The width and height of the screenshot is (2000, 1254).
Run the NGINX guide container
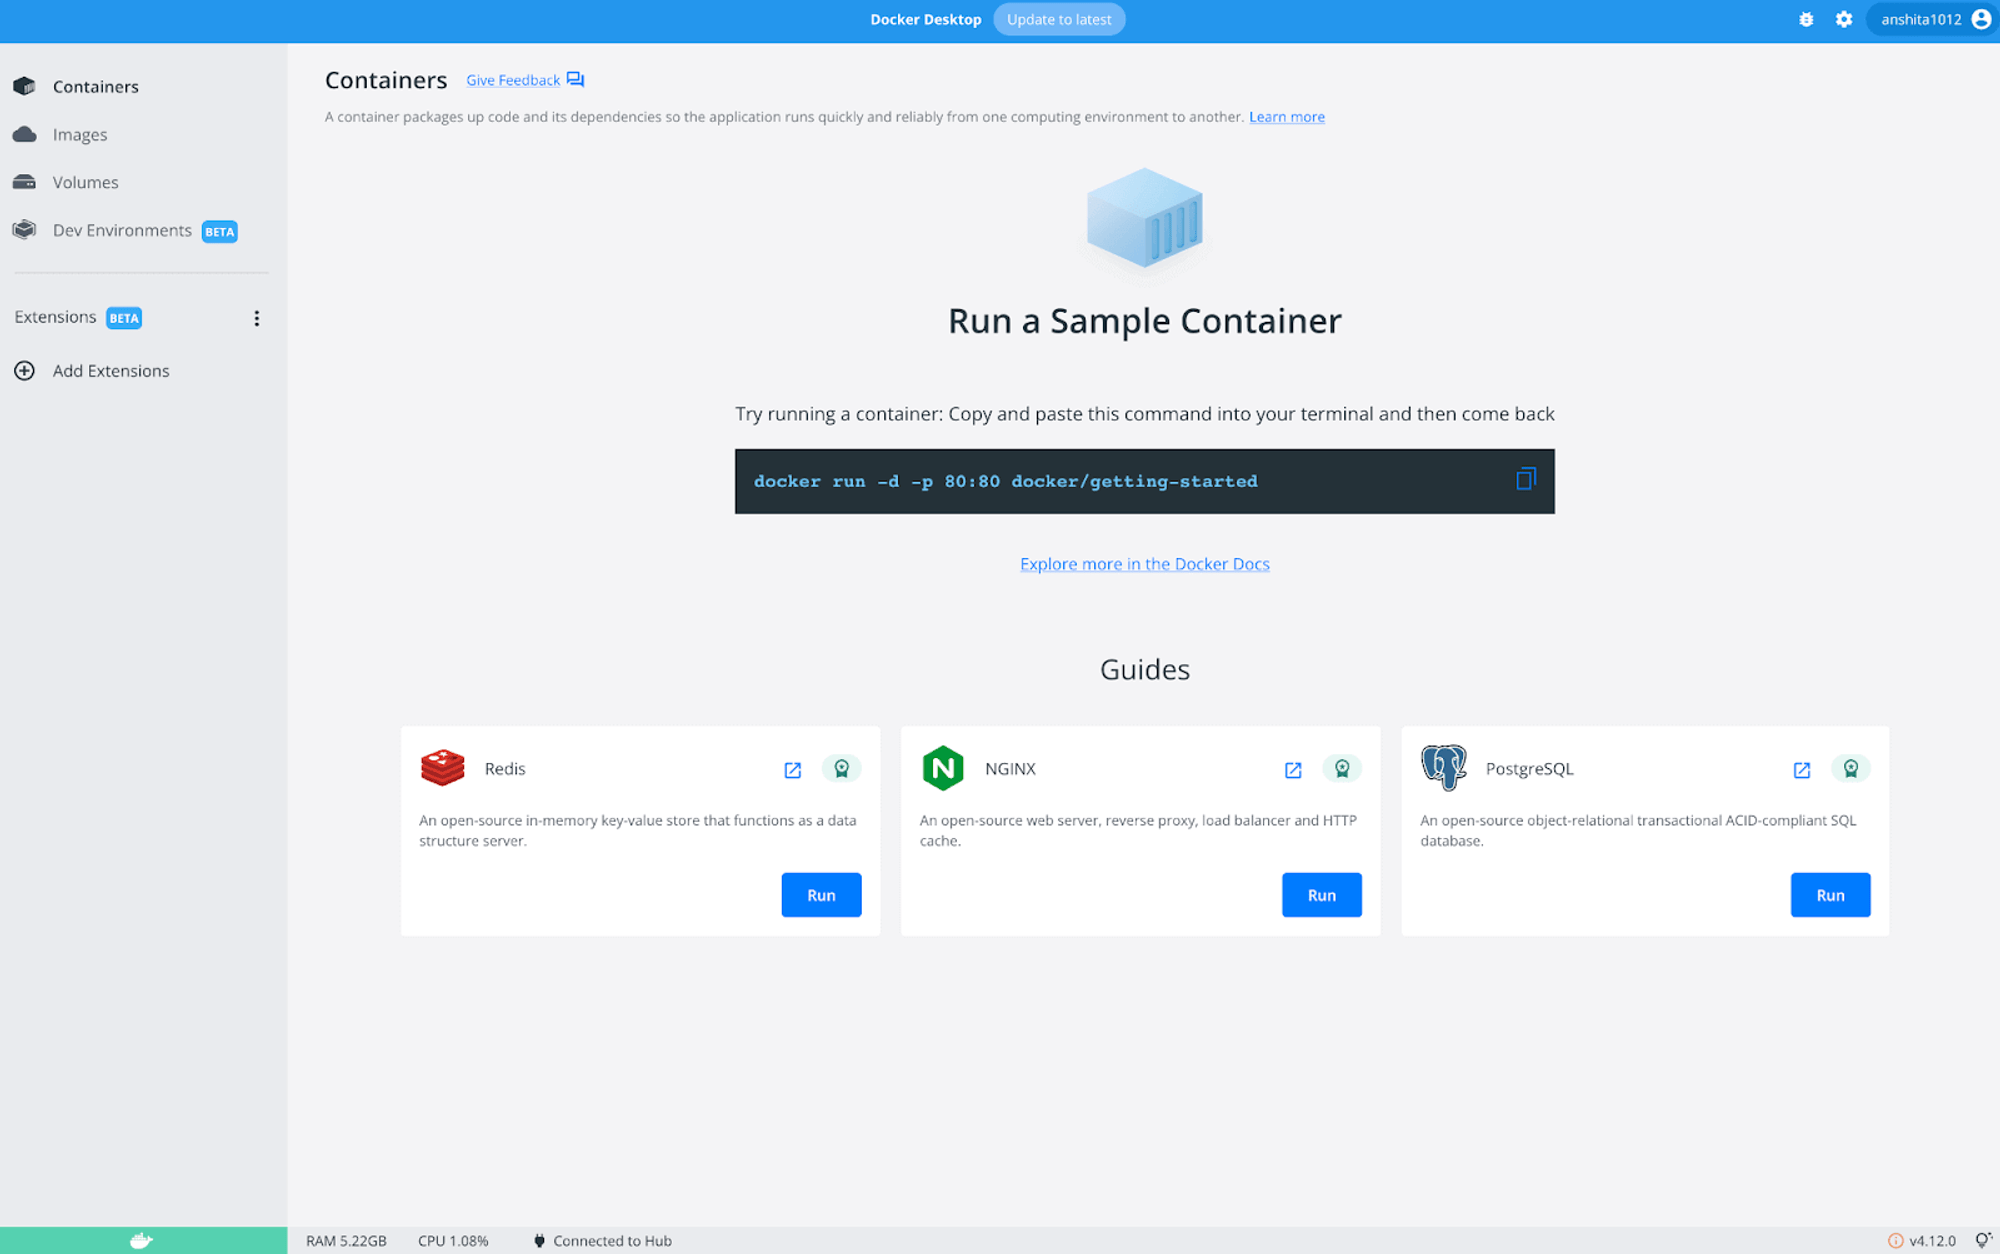1321,895
